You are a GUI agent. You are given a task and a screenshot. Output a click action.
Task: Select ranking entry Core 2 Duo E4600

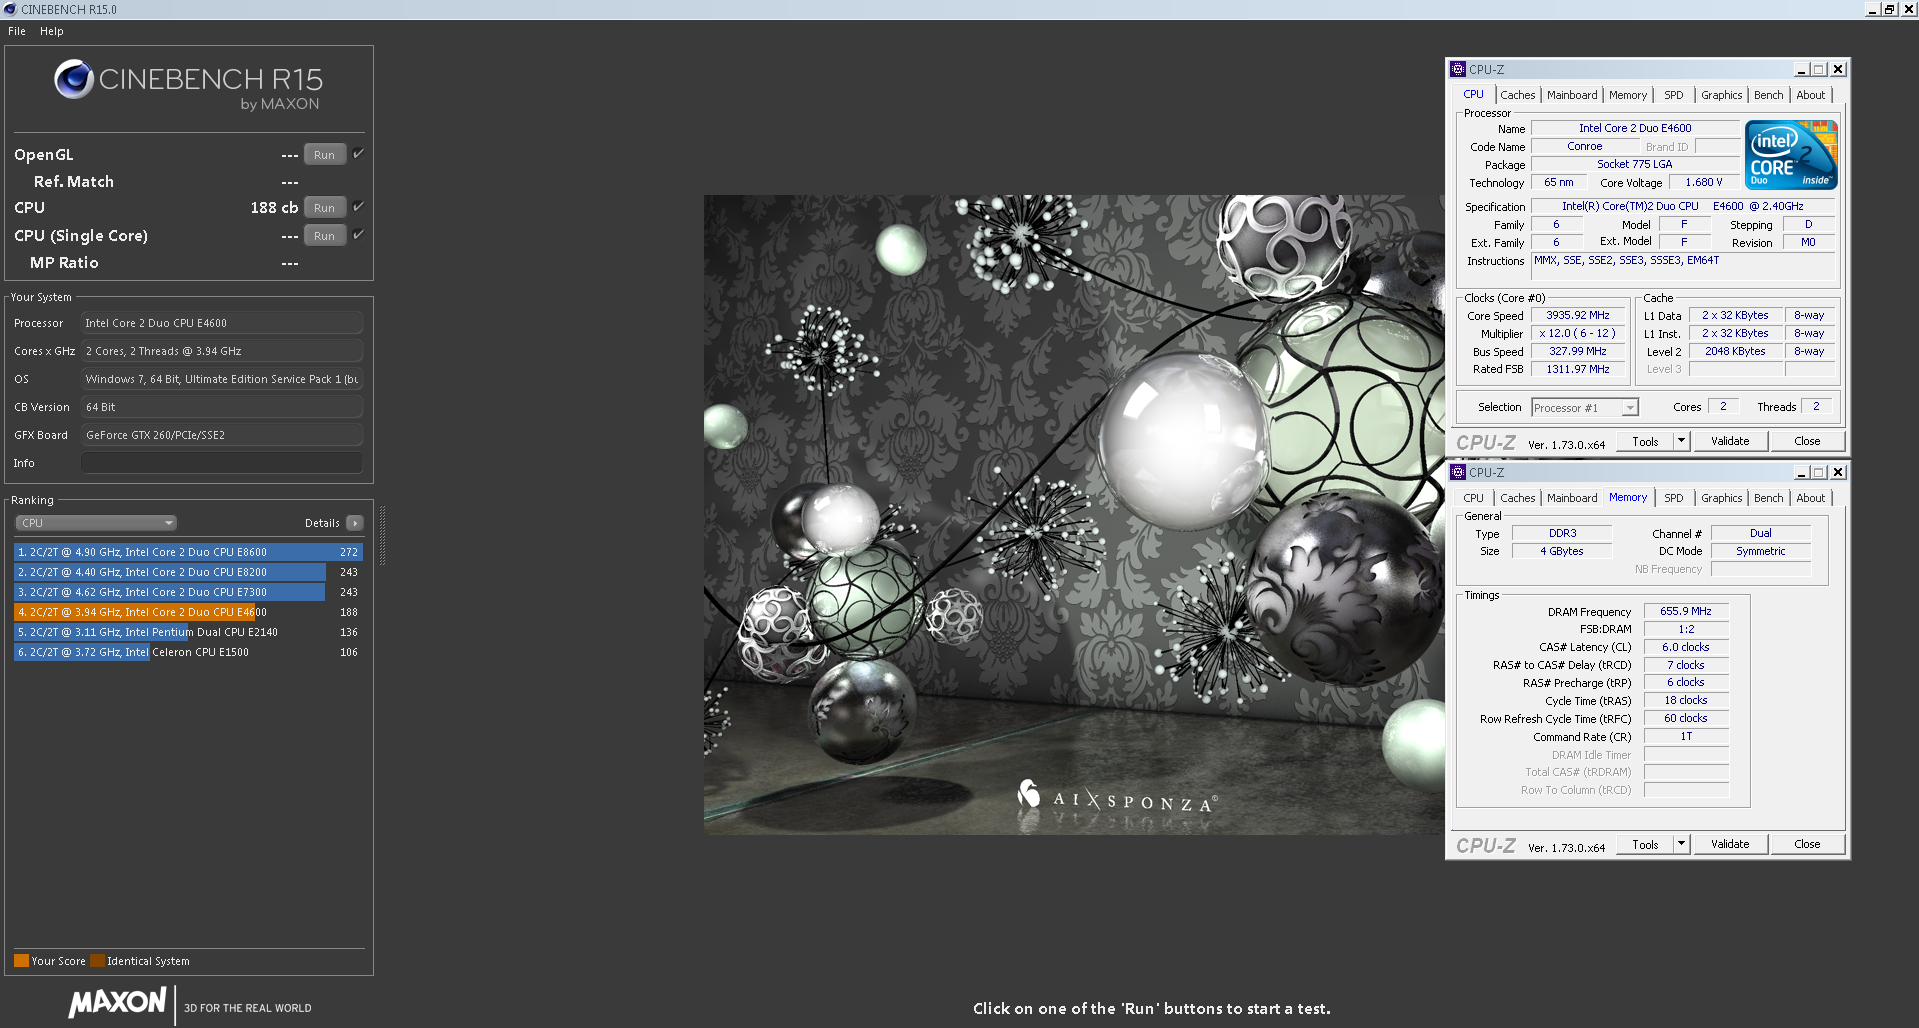pyautogui.click(x=188, y=612)
